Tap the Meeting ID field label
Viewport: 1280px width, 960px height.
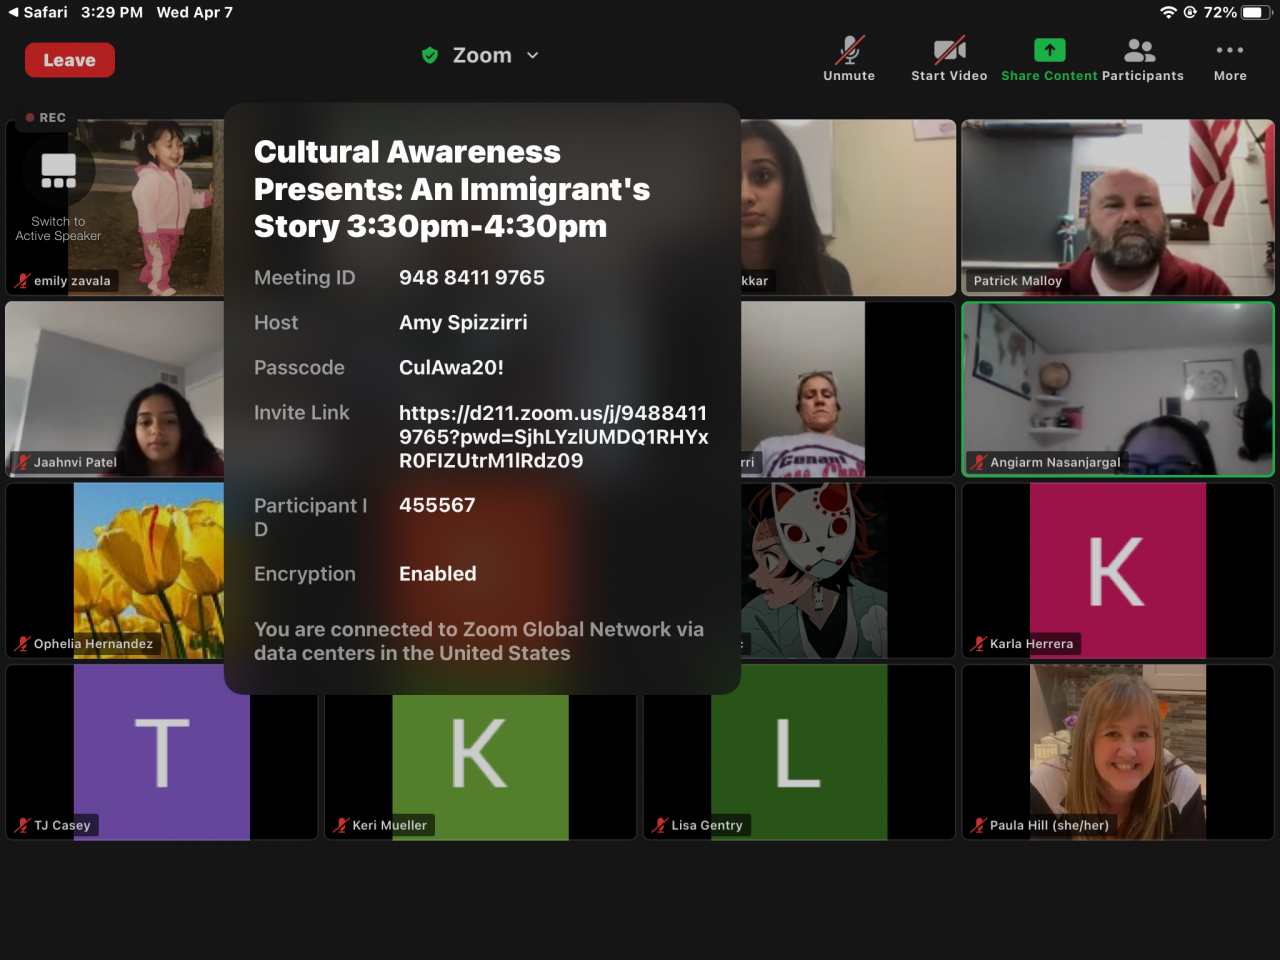305,278
